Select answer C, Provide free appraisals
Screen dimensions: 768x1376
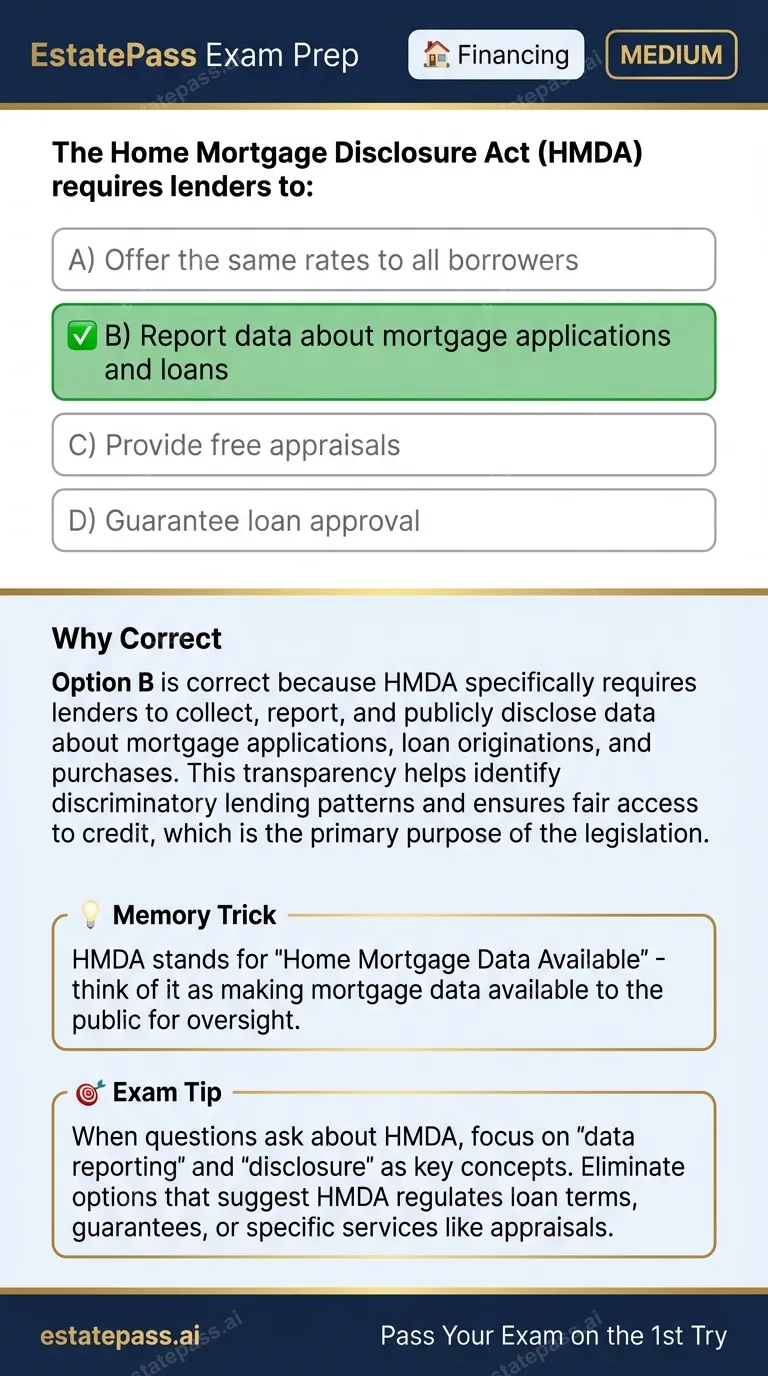(384, 443)
